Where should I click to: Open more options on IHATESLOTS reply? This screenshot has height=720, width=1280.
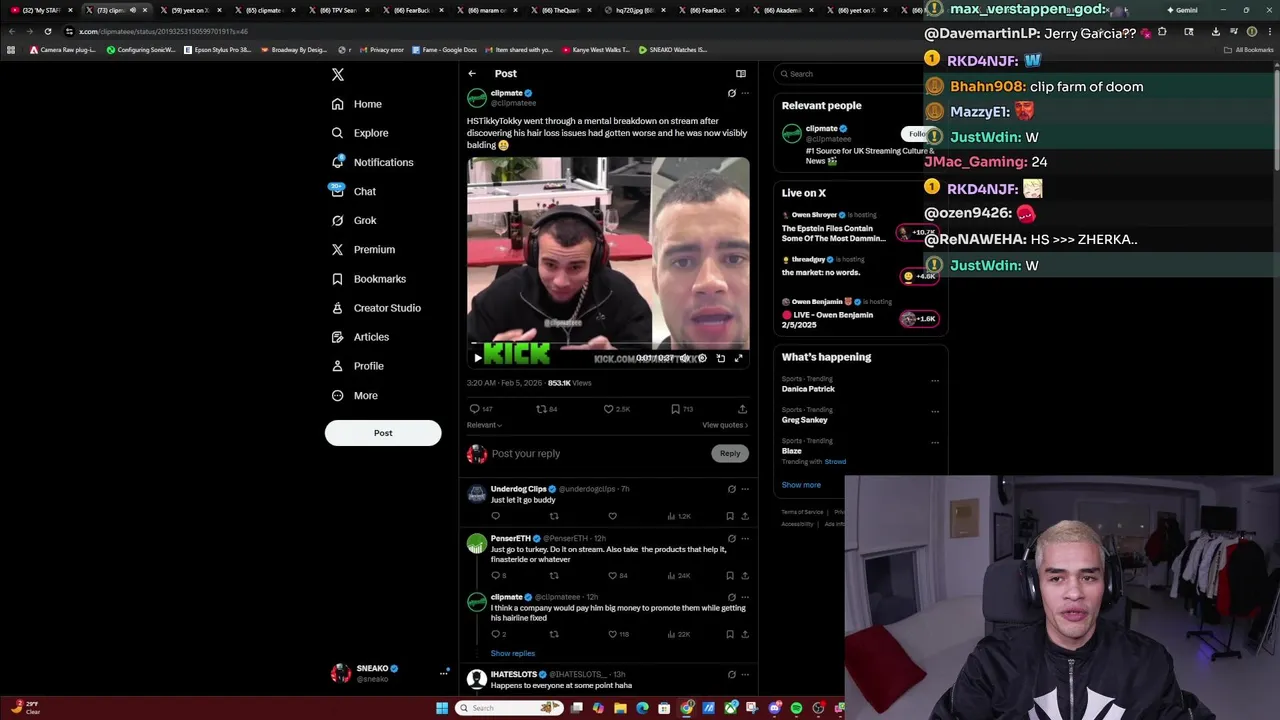click(745, 674)
